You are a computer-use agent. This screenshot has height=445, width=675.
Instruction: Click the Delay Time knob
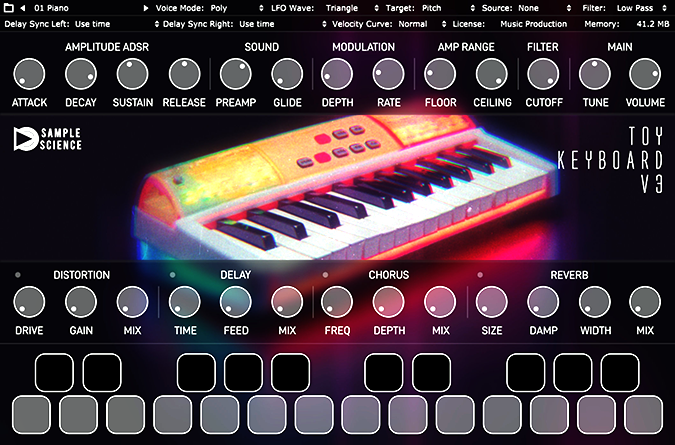point(184,302)
